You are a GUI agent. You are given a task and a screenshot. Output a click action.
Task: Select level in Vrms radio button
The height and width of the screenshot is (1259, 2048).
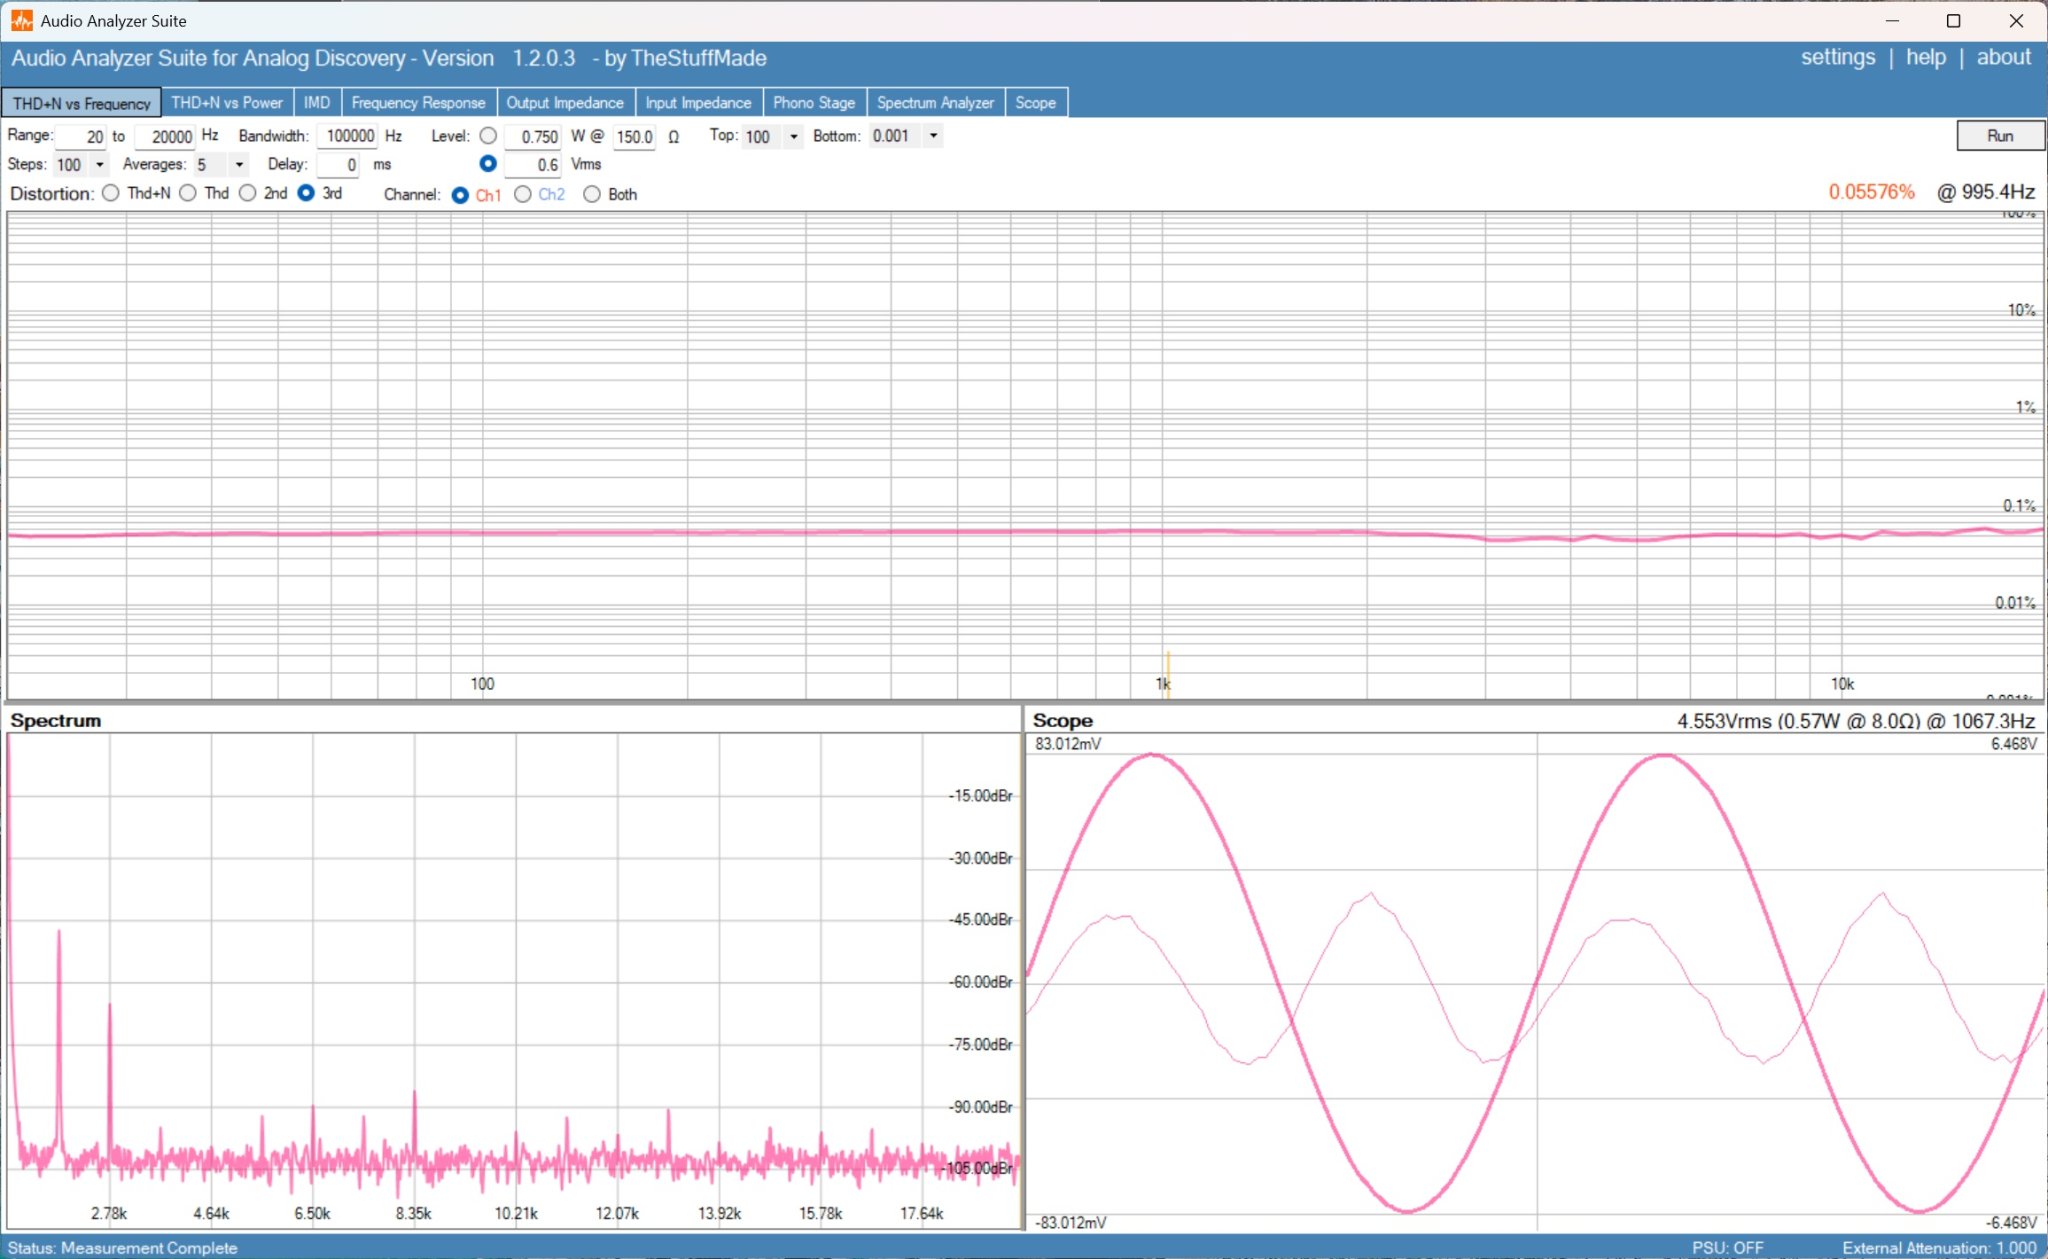coord(488,163)
